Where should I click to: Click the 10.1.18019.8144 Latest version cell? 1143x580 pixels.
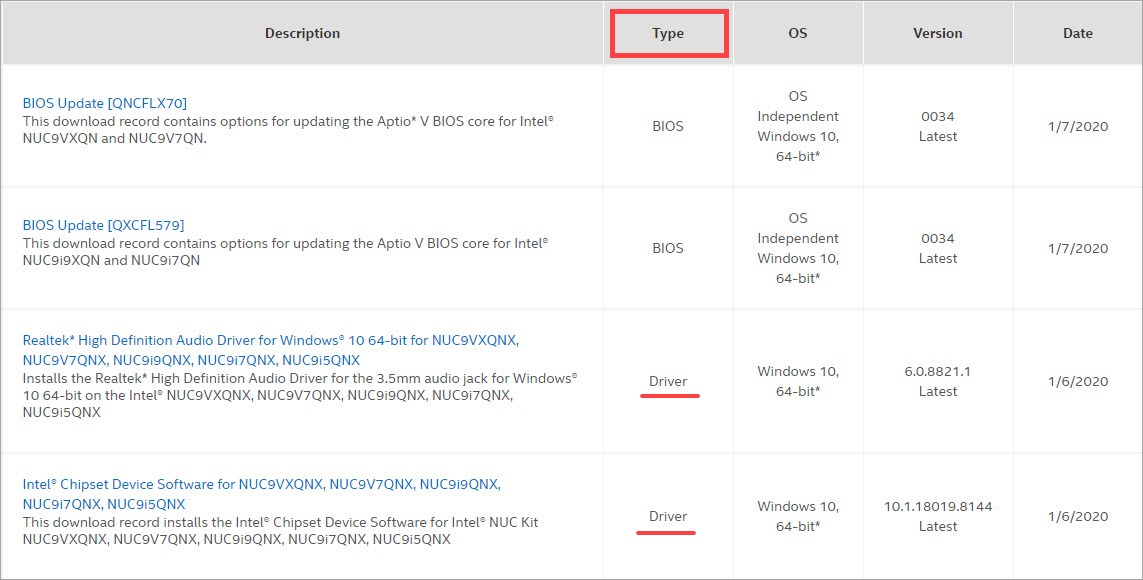pos(938,517)
